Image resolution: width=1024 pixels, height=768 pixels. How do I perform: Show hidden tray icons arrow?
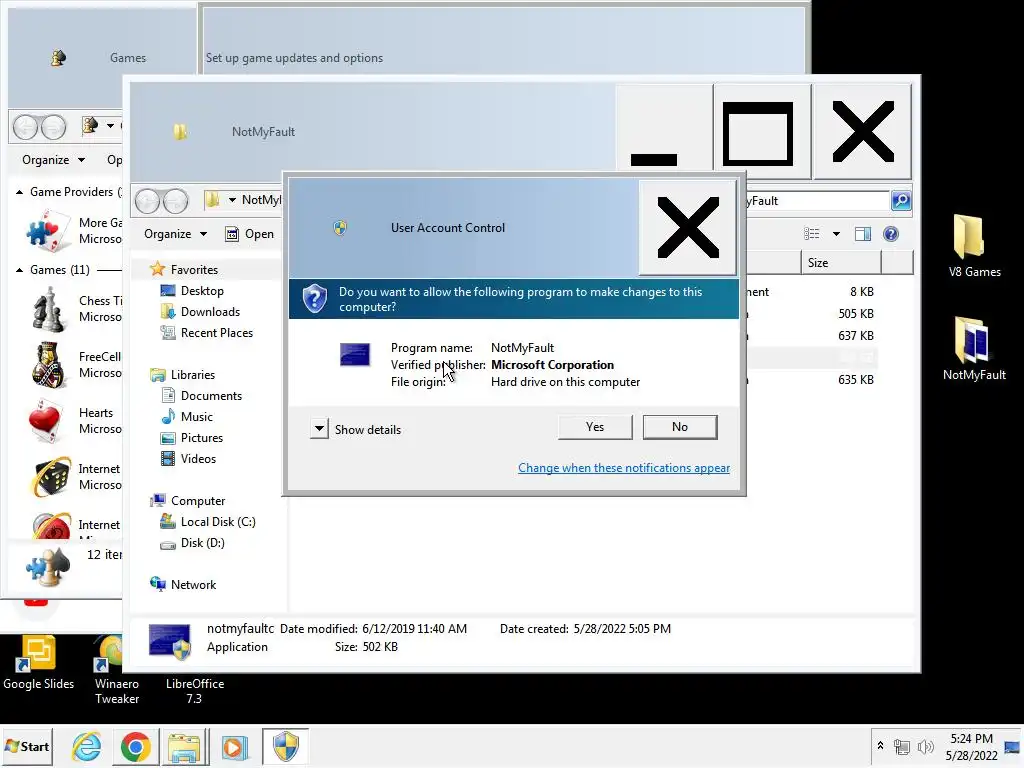pyautogui.click(x=880, y=746)
